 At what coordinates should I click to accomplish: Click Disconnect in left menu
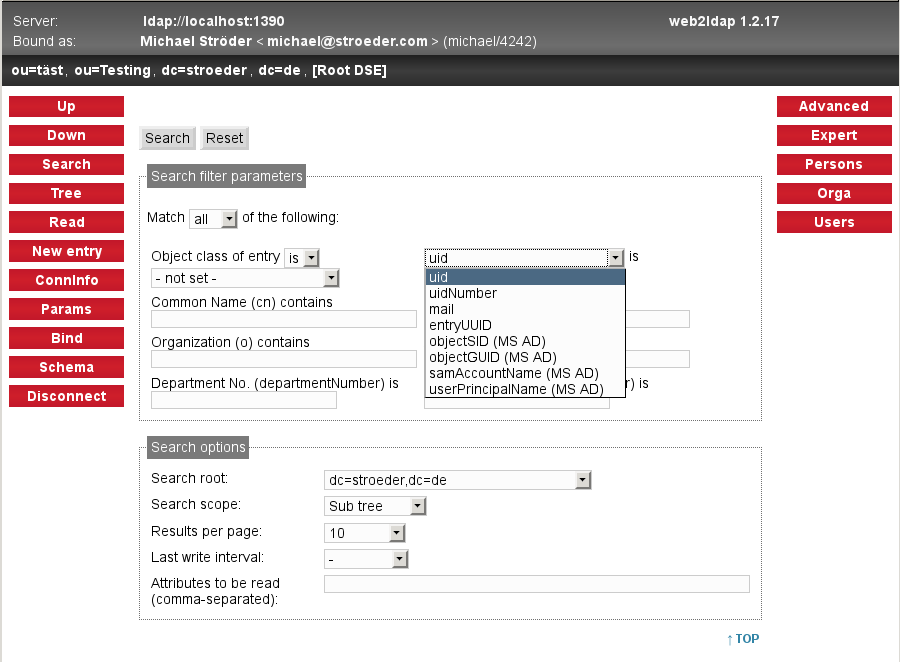pos(66,396)
